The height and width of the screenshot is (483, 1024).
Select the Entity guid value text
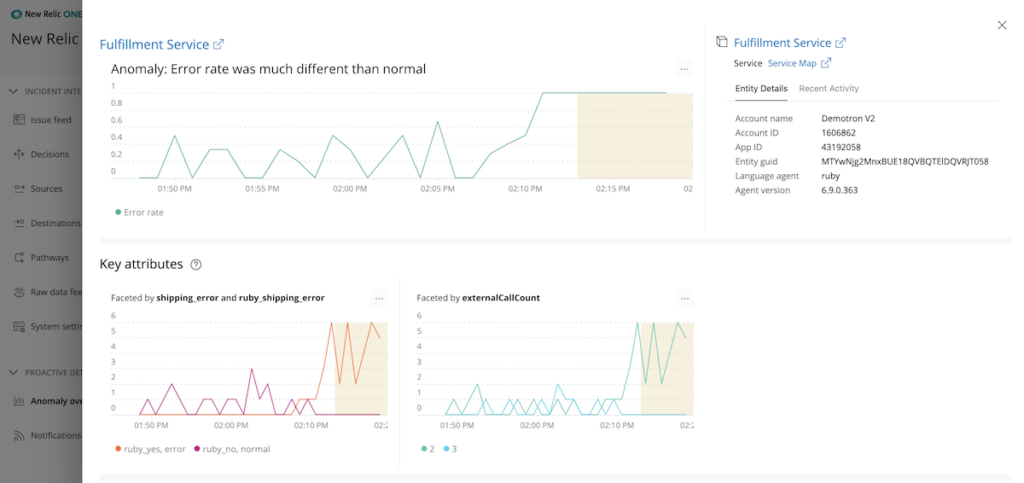(905, 162)
